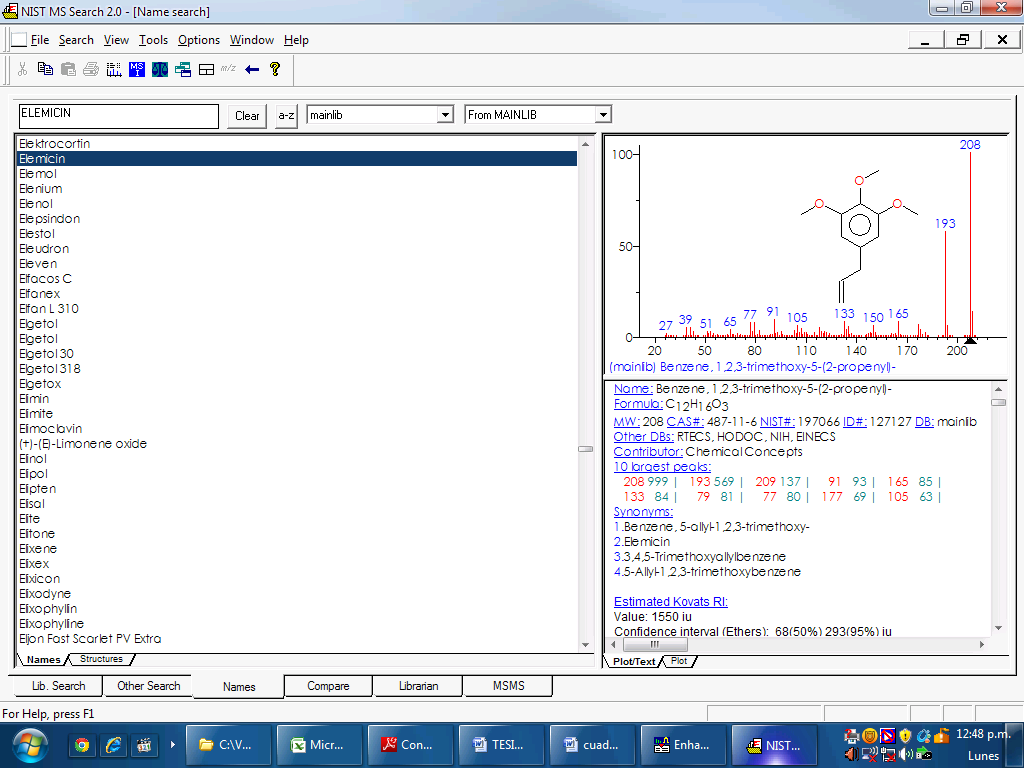The image size is (1024, 768).
Task: Click the blue back arrow toolbar icon
Action: [x=252, y=69]
